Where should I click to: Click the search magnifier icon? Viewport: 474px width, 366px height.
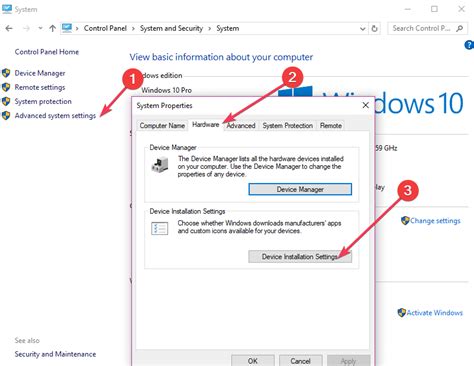(x=460, y=28)
